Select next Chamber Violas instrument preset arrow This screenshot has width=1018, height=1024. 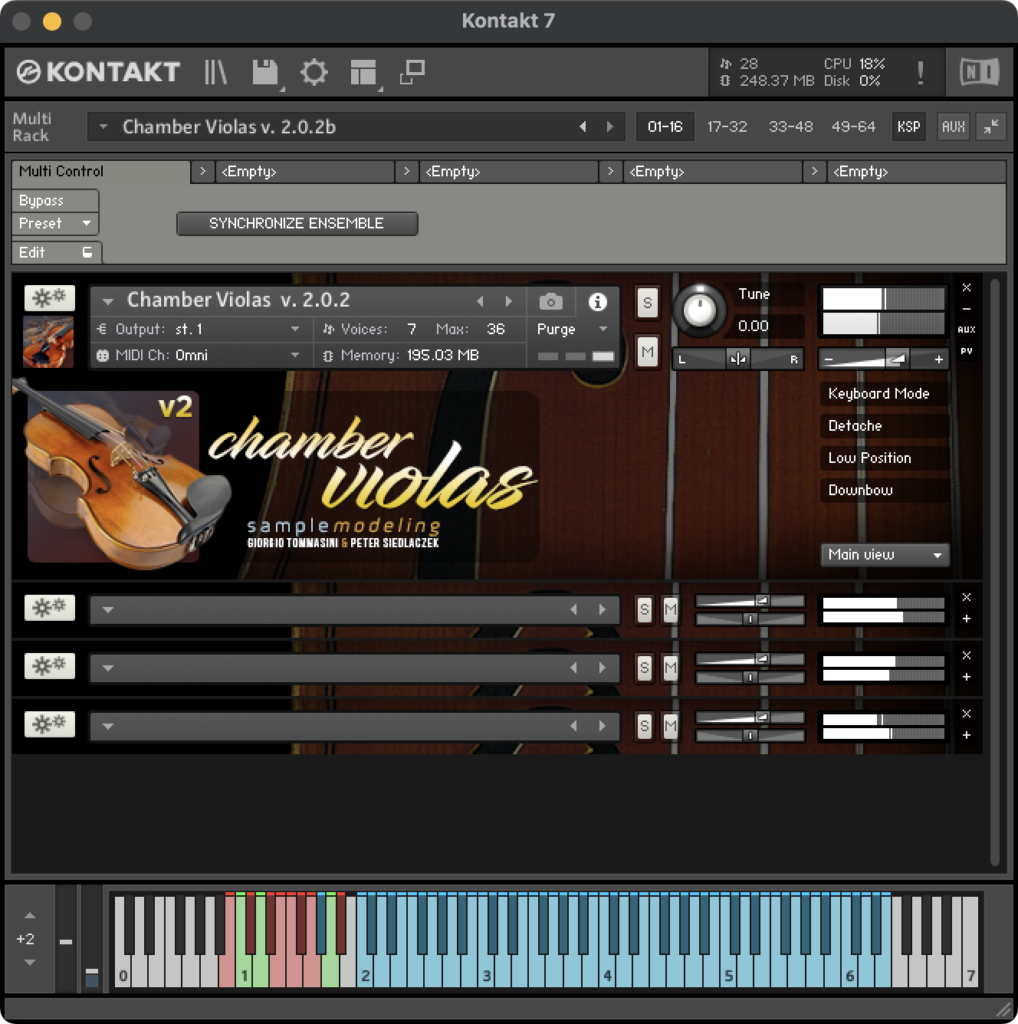pyautogui.click(x=508, y=302)
